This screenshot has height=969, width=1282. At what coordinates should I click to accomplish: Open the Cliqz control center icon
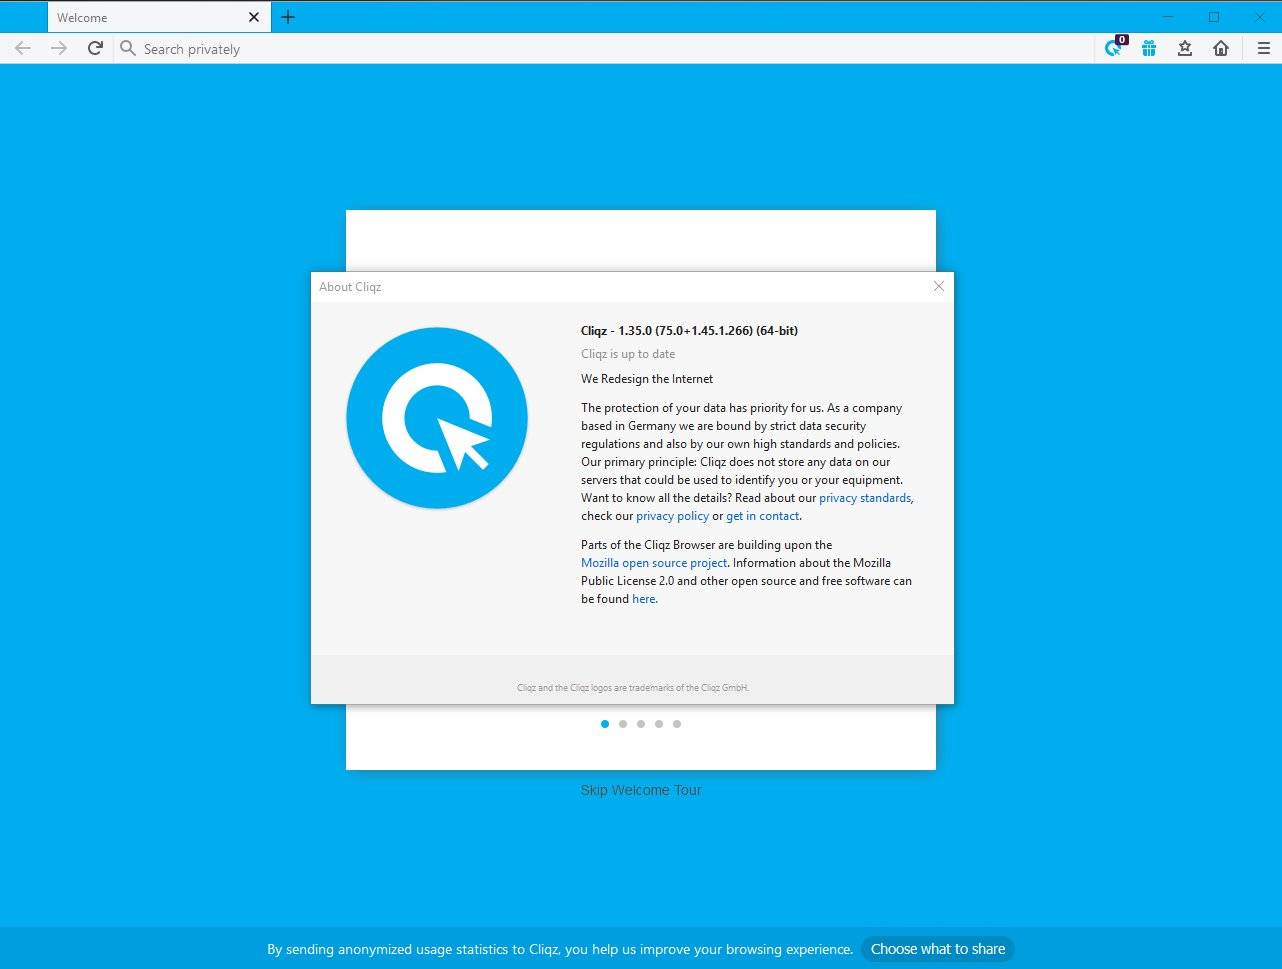[1114, 47]
